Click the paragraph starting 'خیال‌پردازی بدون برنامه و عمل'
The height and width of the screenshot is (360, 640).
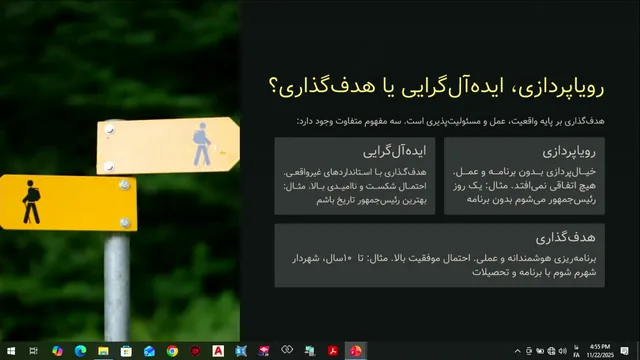[x=524, y=186]
